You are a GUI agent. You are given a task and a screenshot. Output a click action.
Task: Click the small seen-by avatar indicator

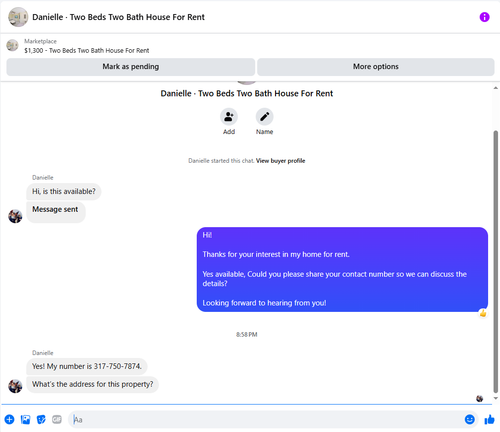pos(479,398)
